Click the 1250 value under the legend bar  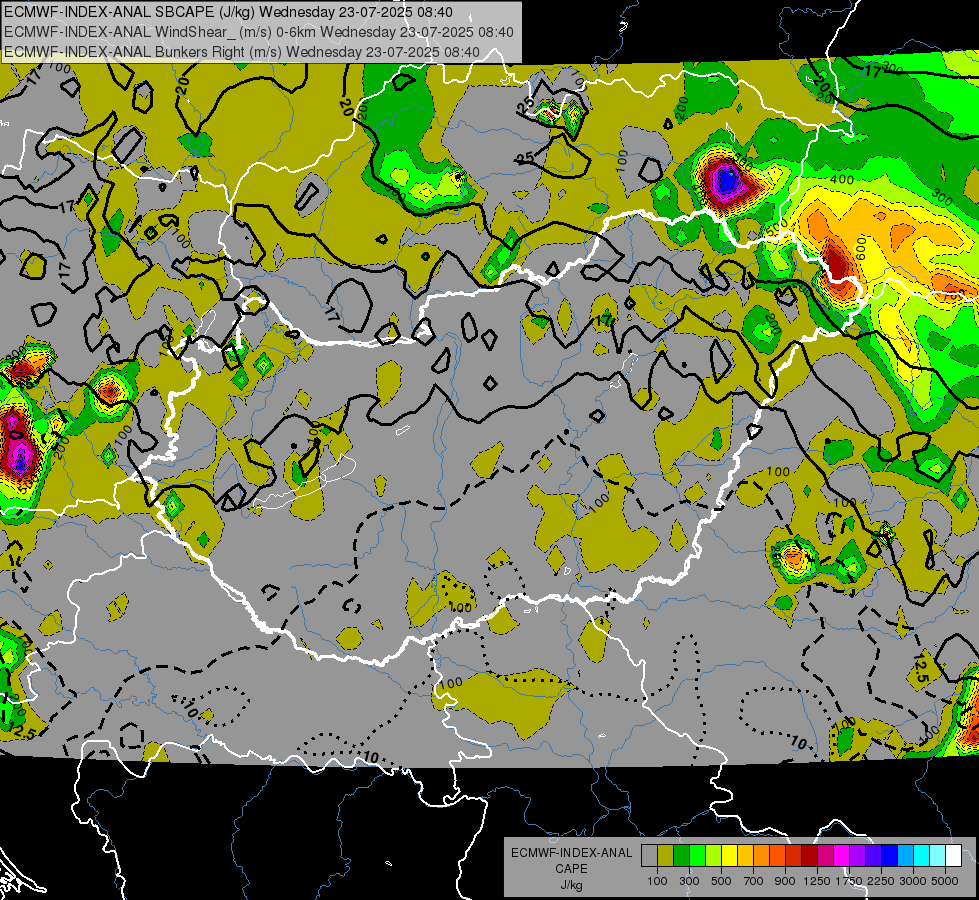coord(817,881)
